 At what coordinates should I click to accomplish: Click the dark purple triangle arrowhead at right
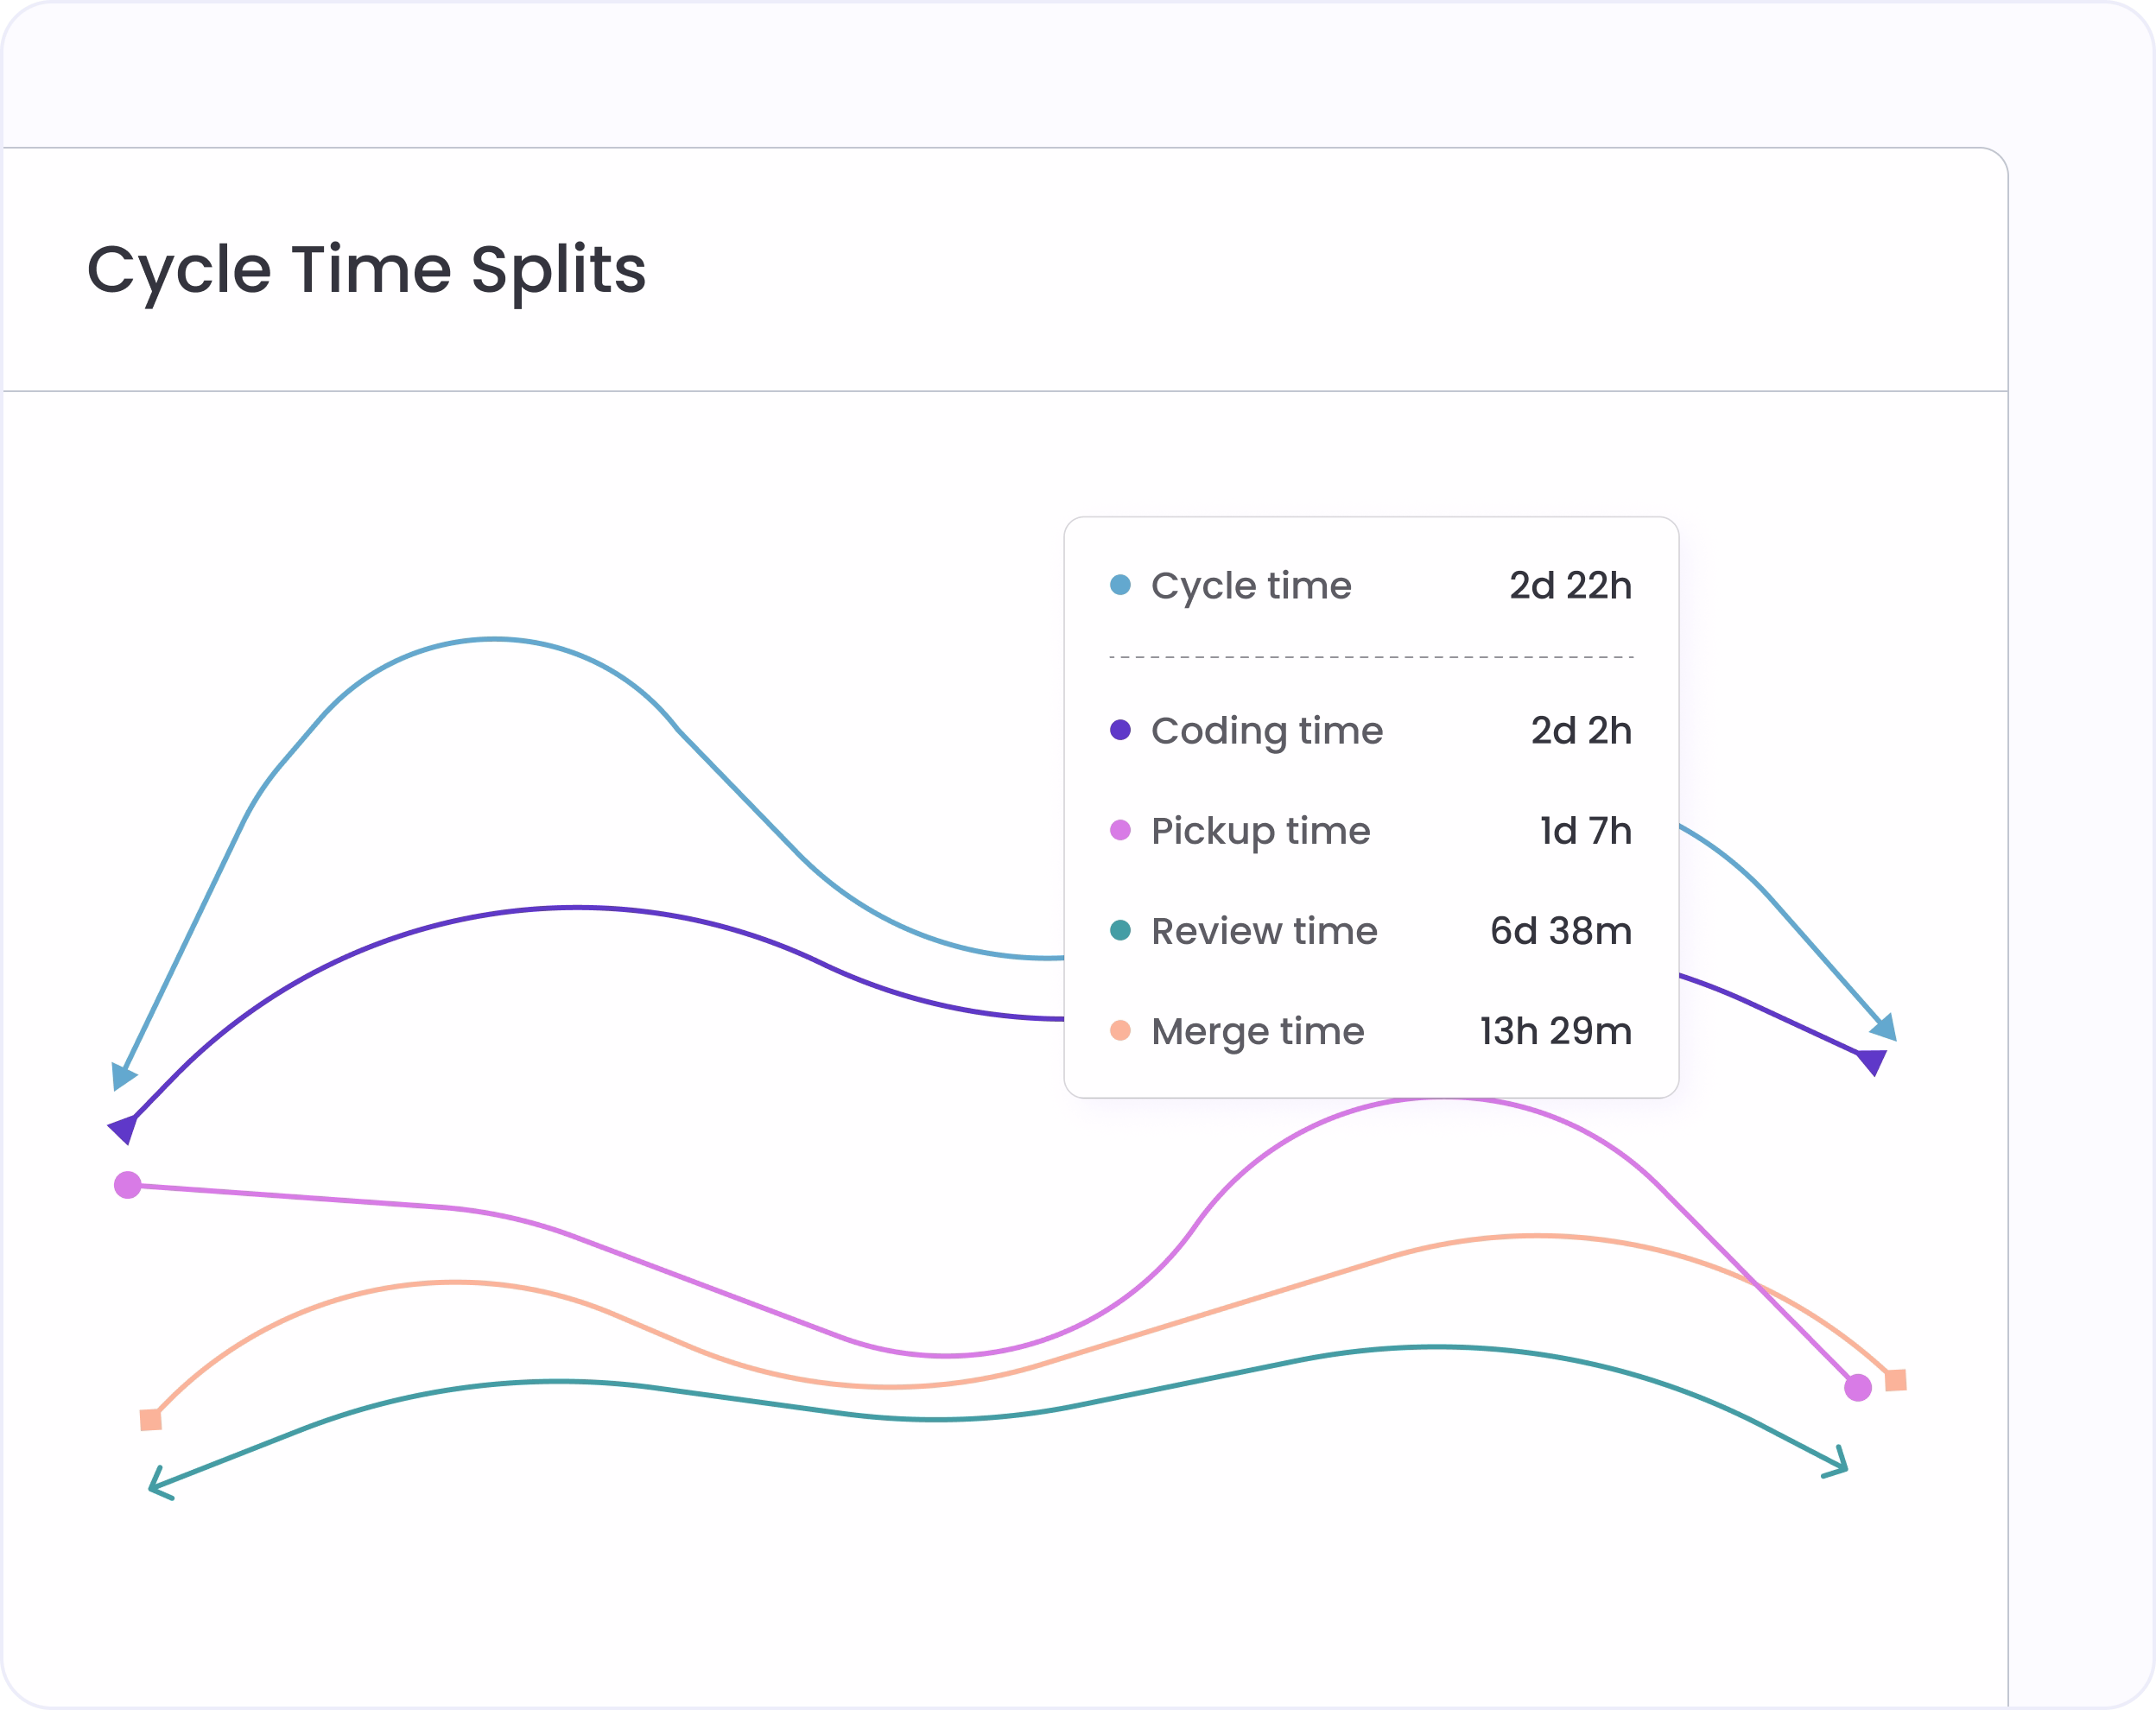pyautogui.click(x=1872, y=1062)
